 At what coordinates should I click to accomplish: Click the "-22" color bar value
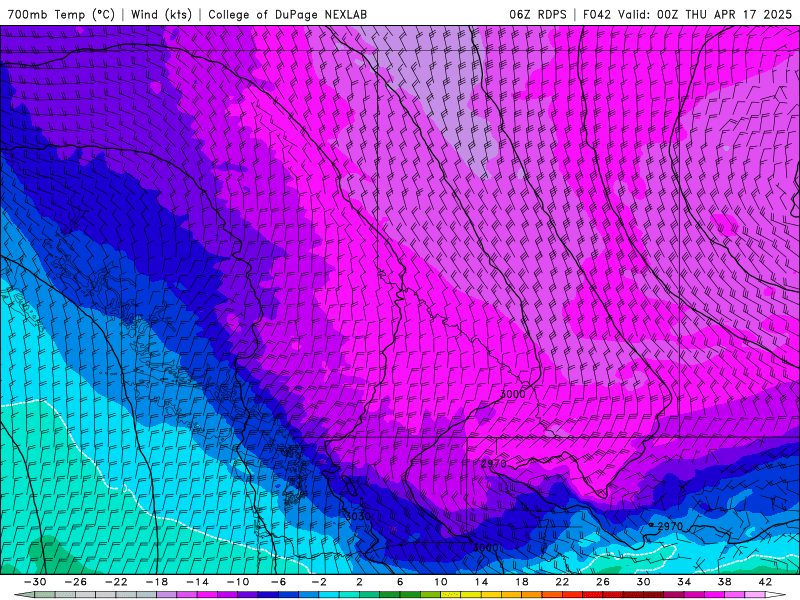point(116,582)
